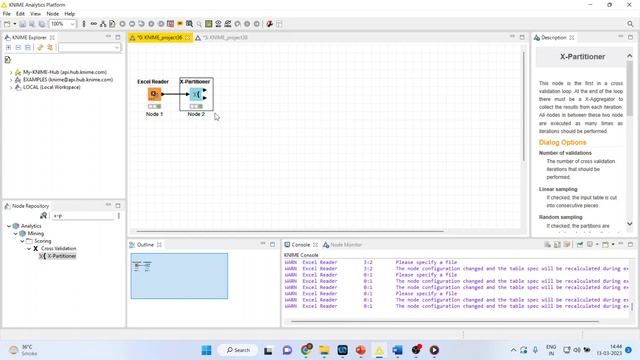Viewport: 640px width, 360px height.
Task: Click the Description panel scroll up arrow
Action: [629, 56]
